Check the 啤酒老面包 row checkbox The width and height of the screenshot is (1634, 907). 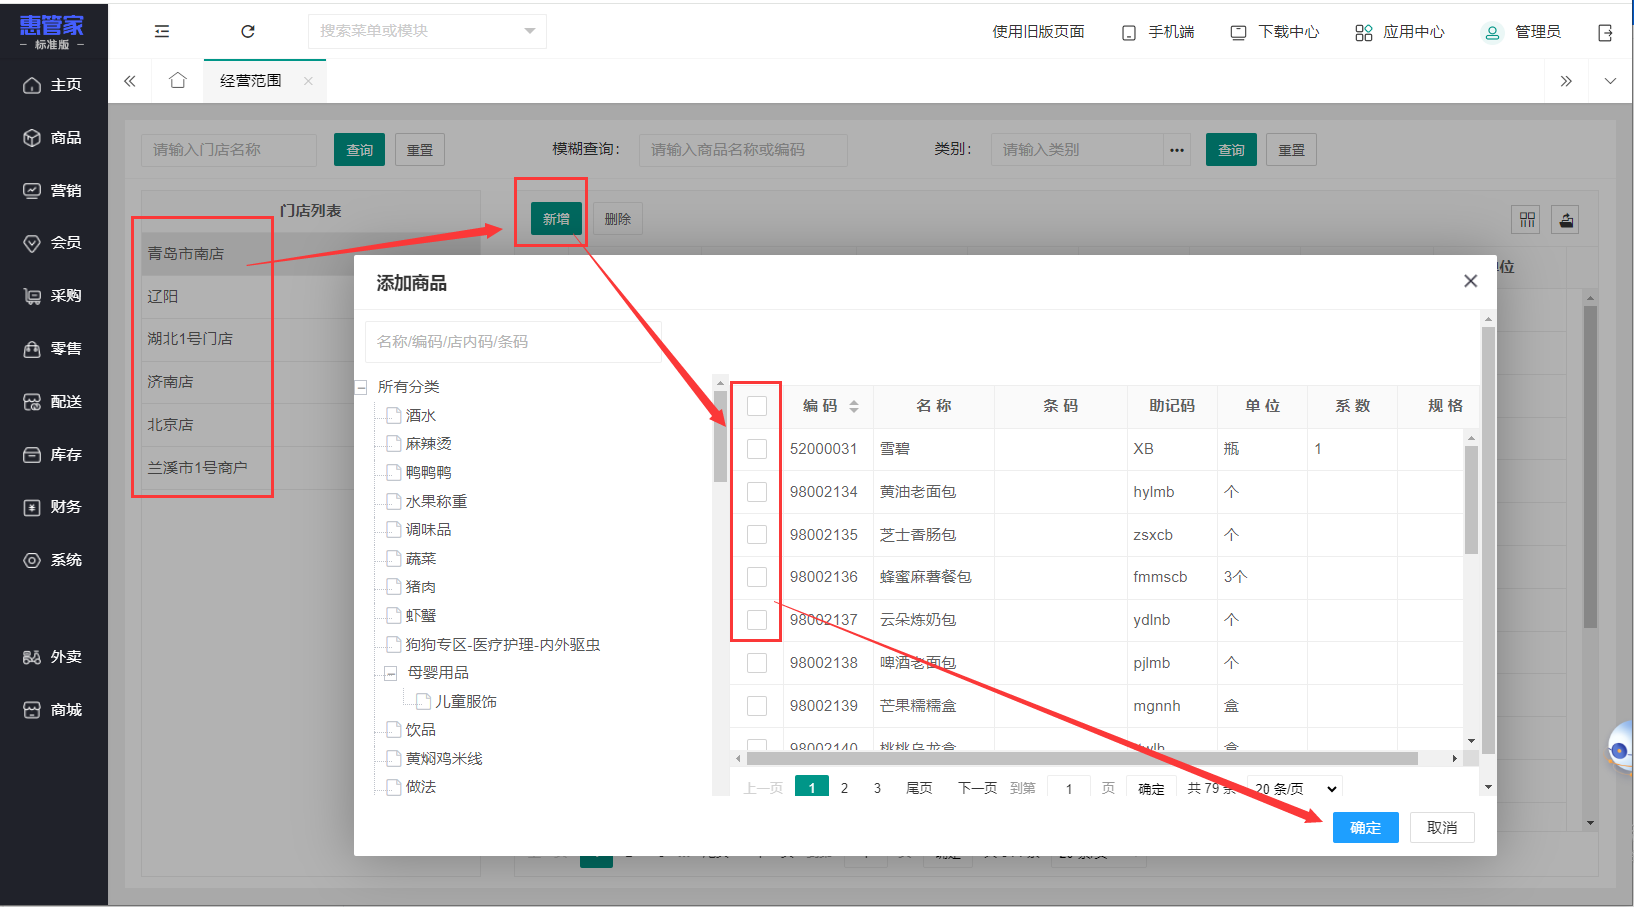tap(757, 663)
